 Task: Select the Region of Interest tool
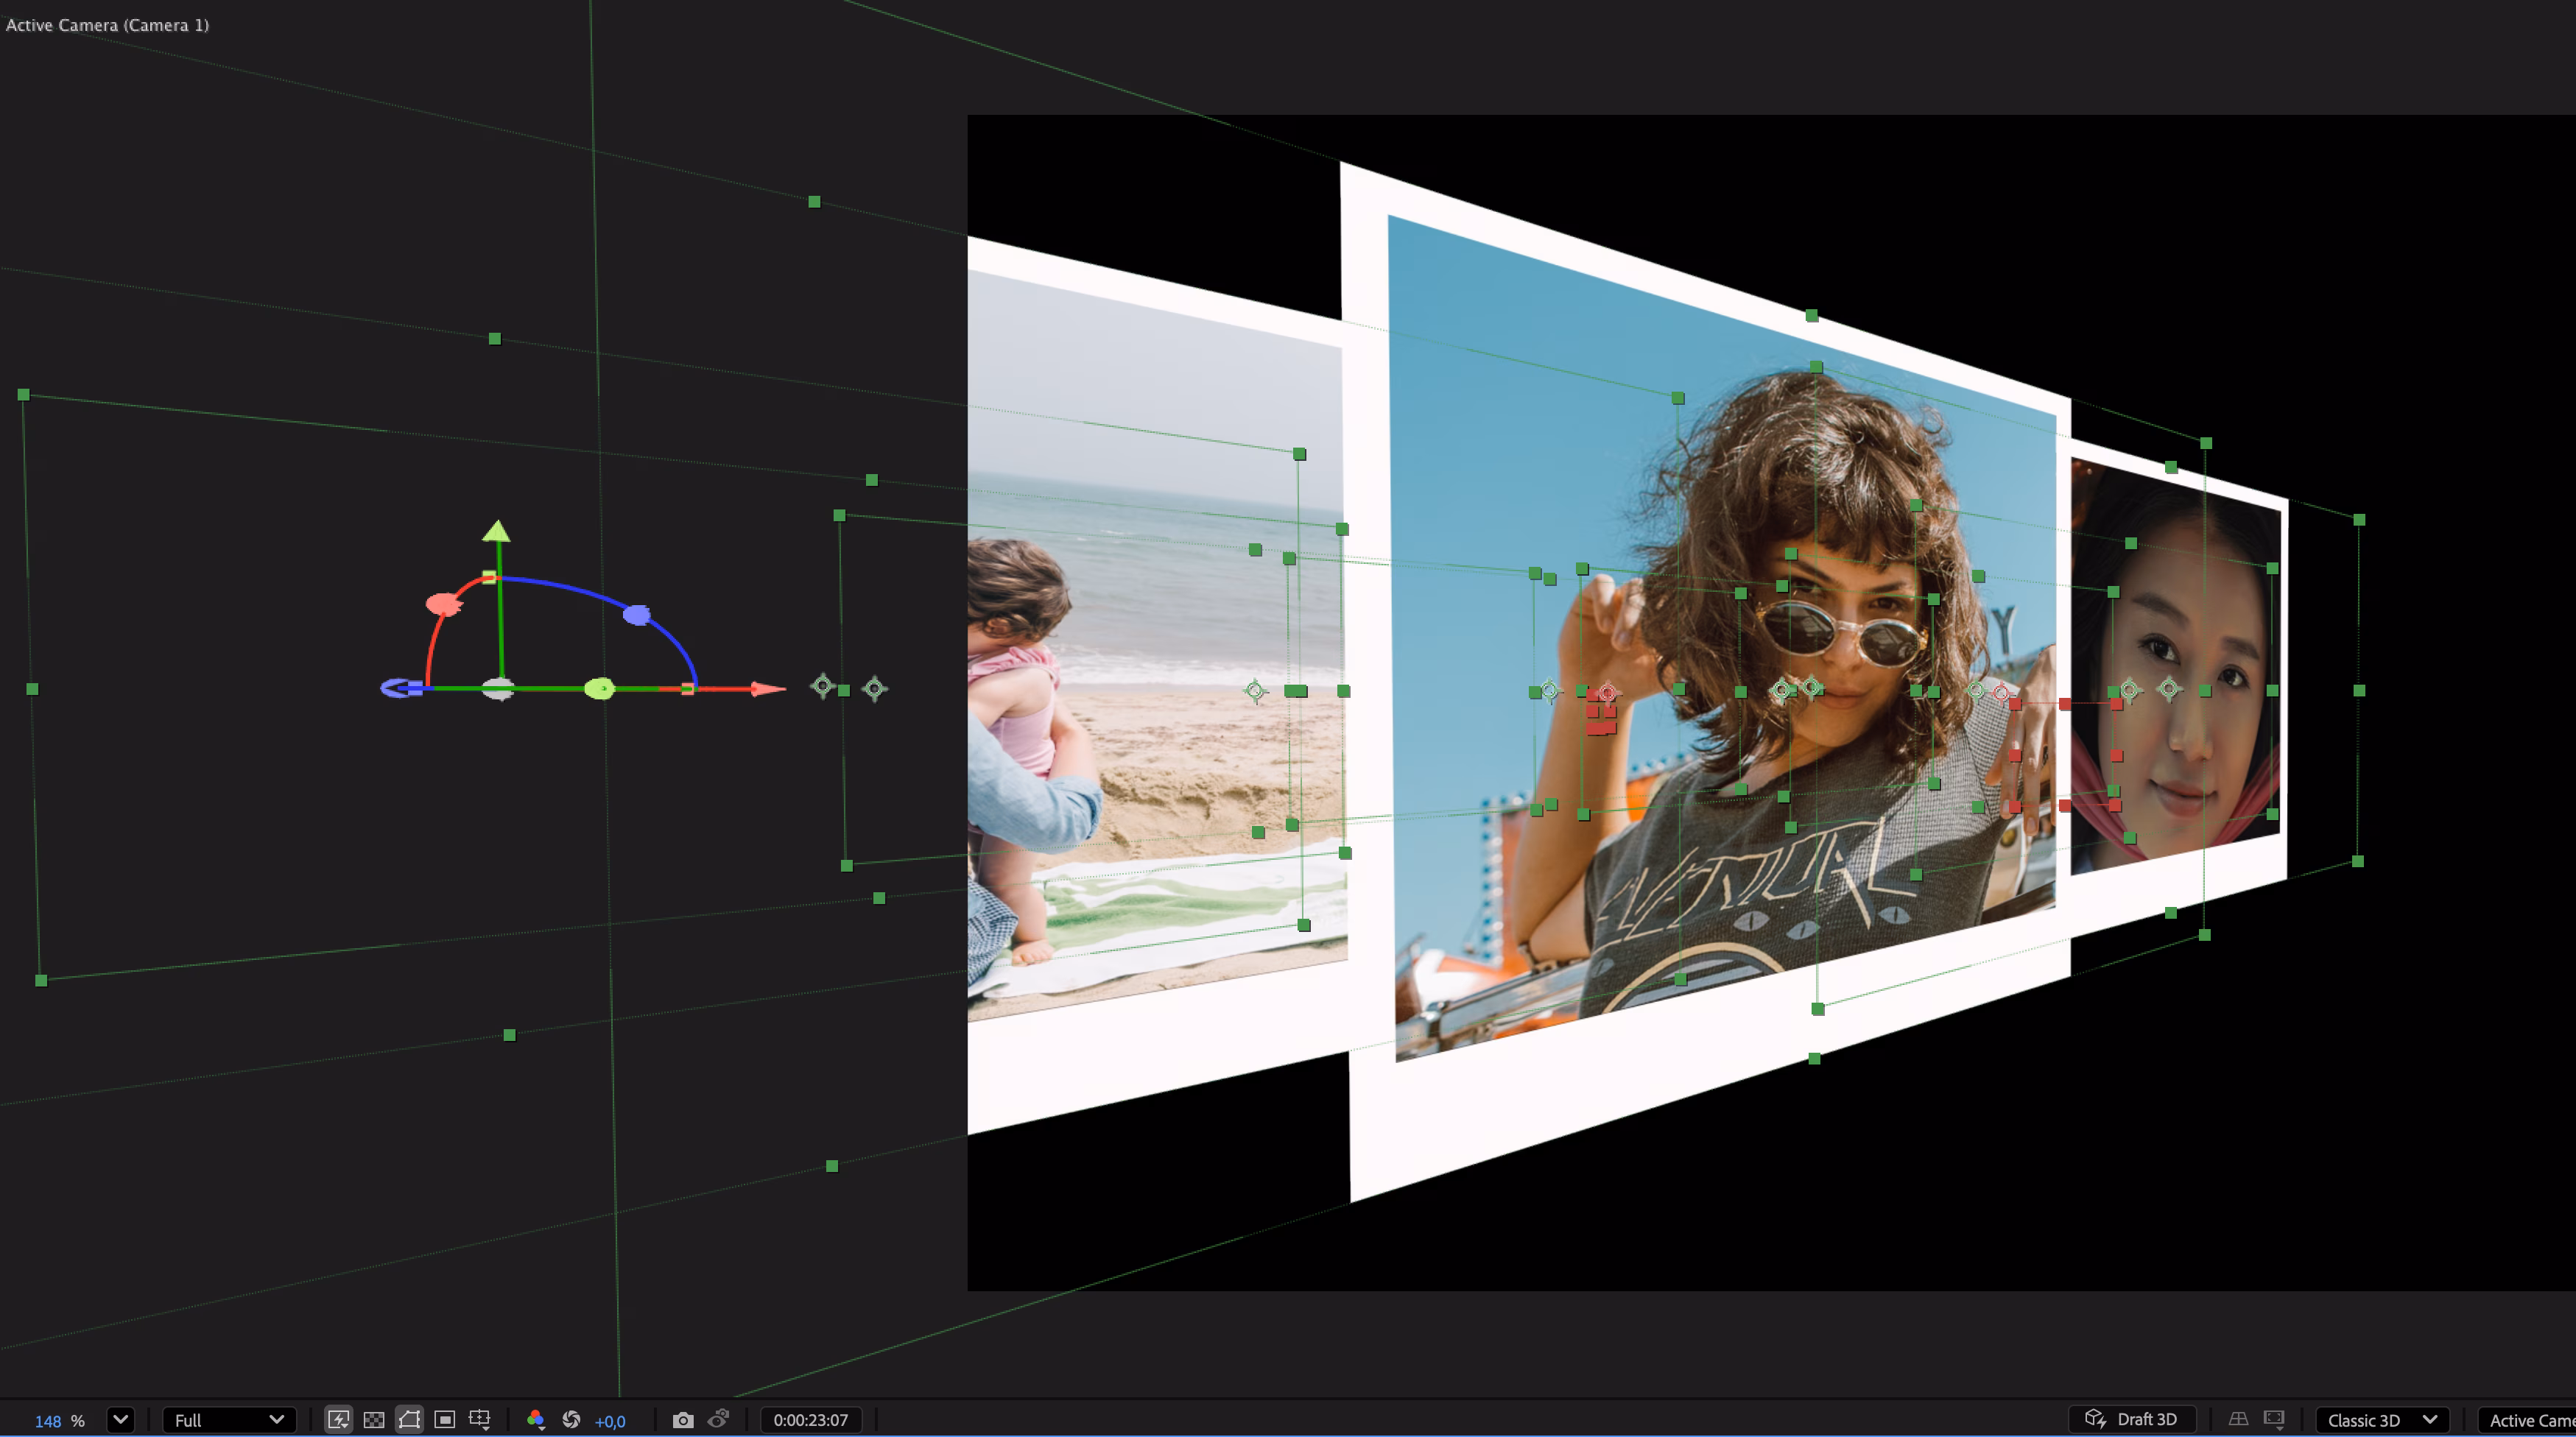[445, 1420]
